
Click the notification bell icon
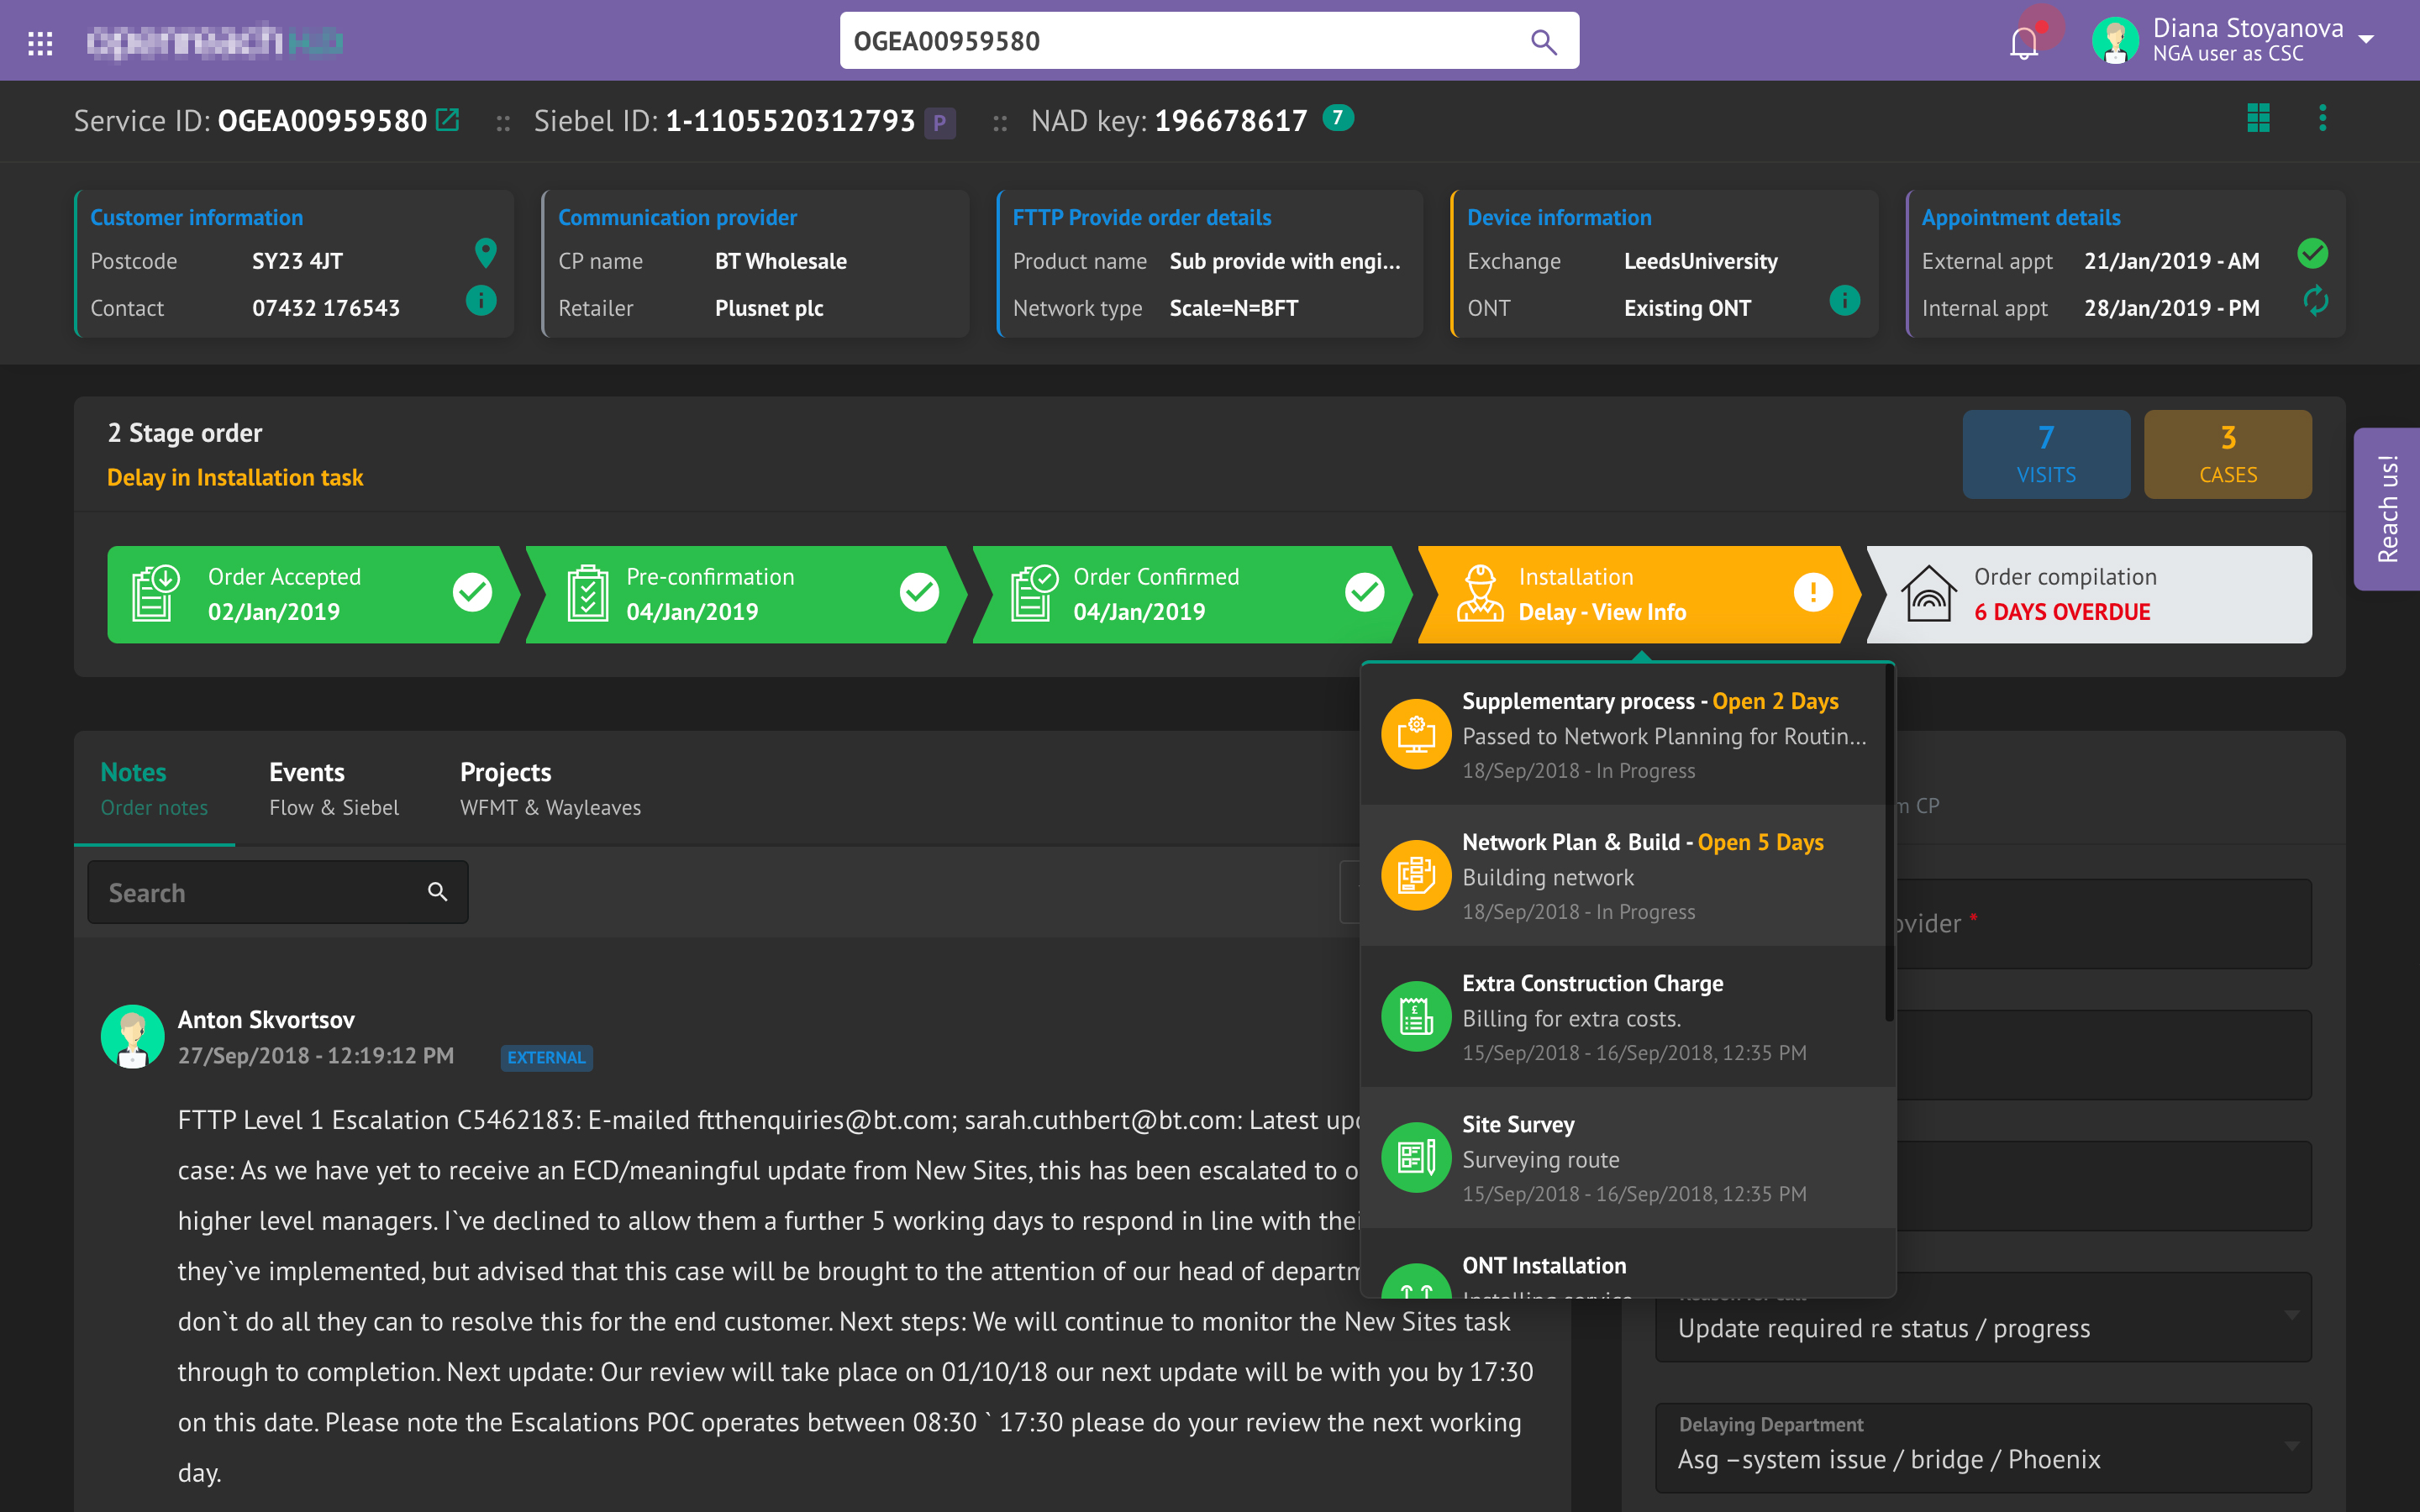click(2023, 42)
